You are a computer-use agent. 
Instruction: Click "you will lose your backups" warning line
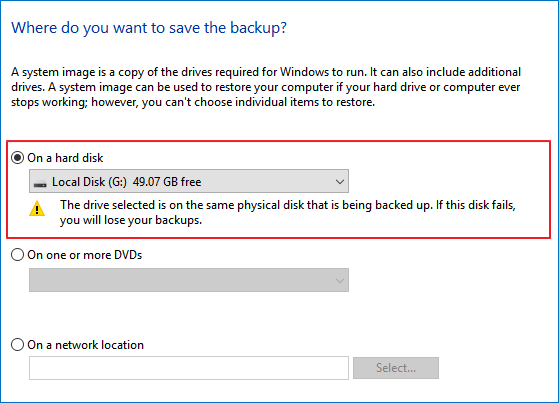coord(131,220)
